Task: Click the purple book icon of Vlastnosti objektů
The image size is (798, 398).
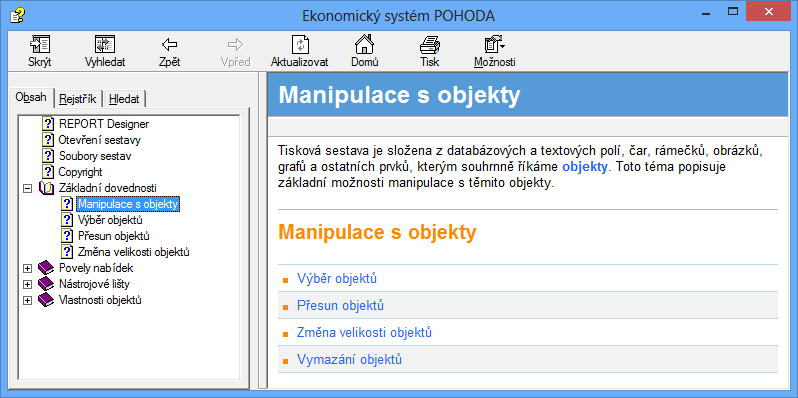Action: pyautogui.click(x=46, y=300)
